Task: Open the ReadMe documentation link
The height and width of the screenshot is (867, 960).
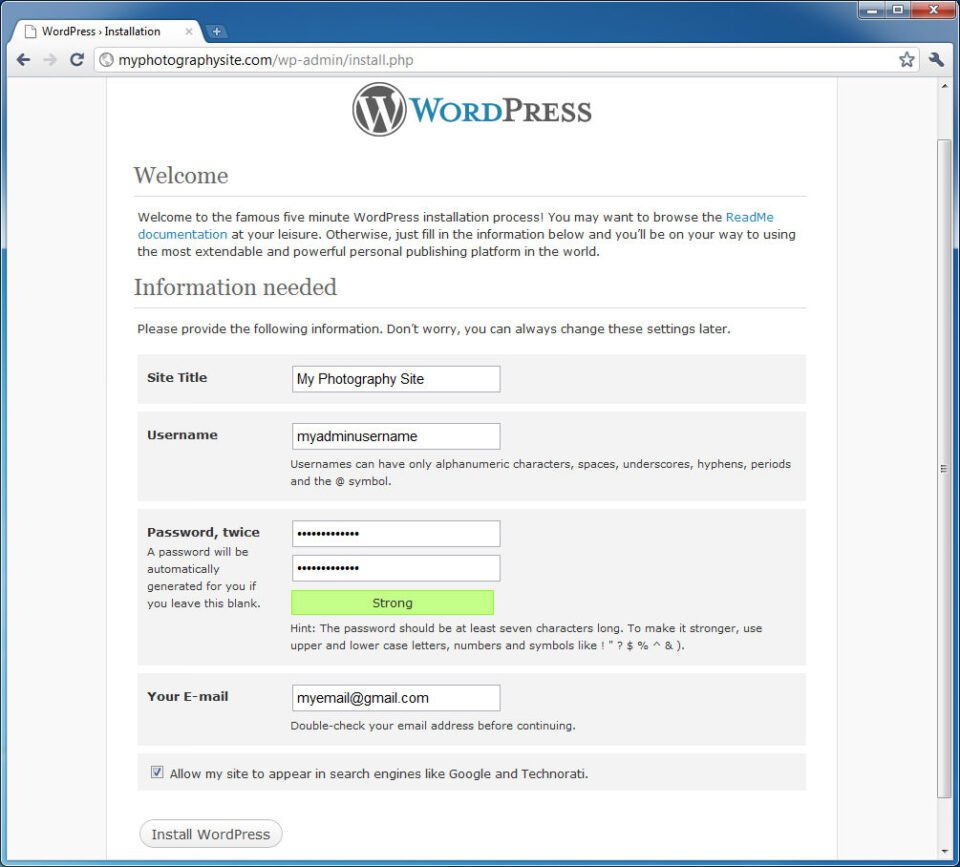Action: click(x=456, y=225)
